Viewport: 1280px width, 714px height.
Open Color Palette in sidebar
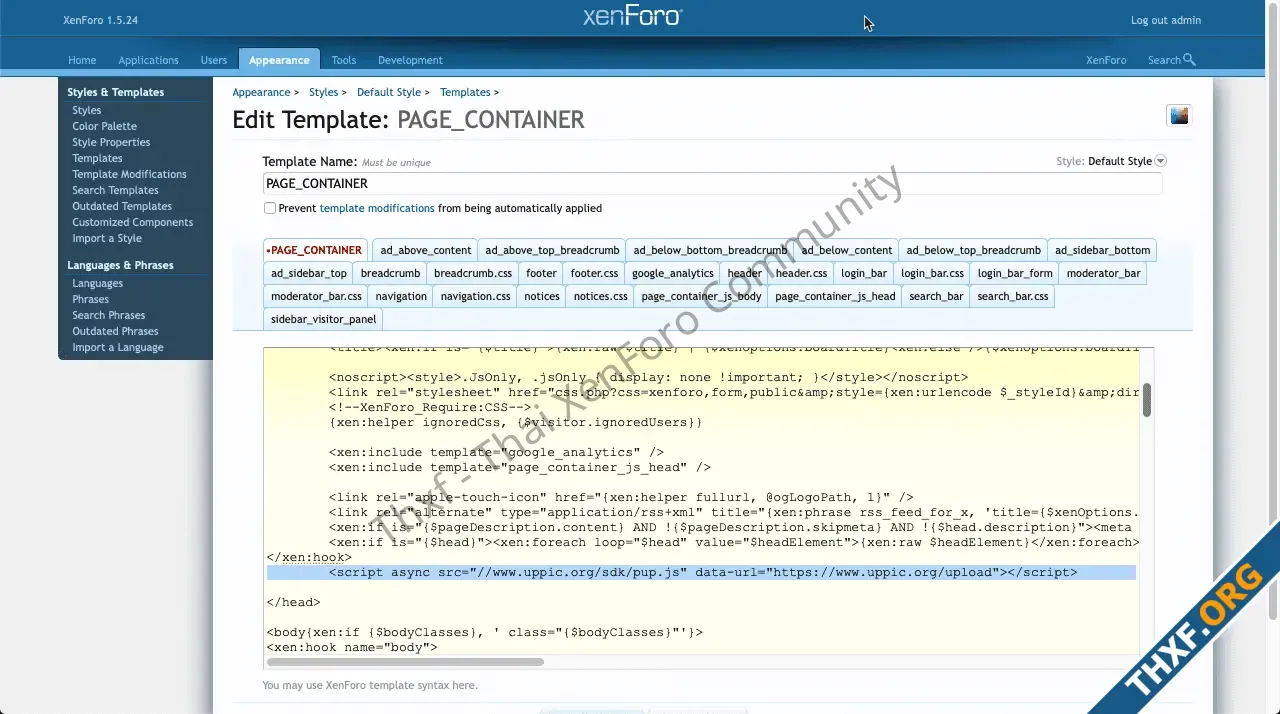click(104, 126)
